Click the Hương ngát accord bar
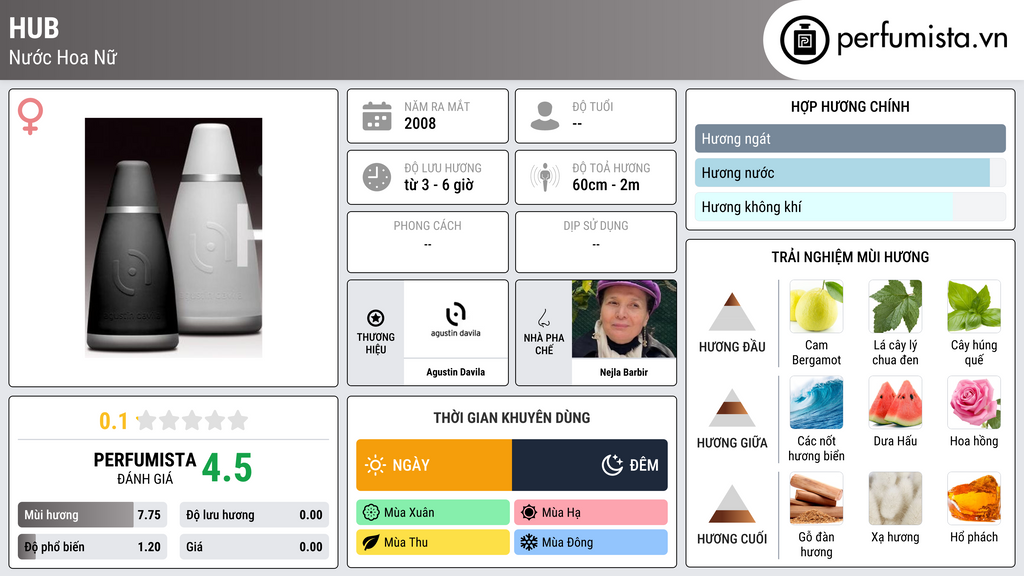This screenshot has height=576, width=1024. coord(850,138)
